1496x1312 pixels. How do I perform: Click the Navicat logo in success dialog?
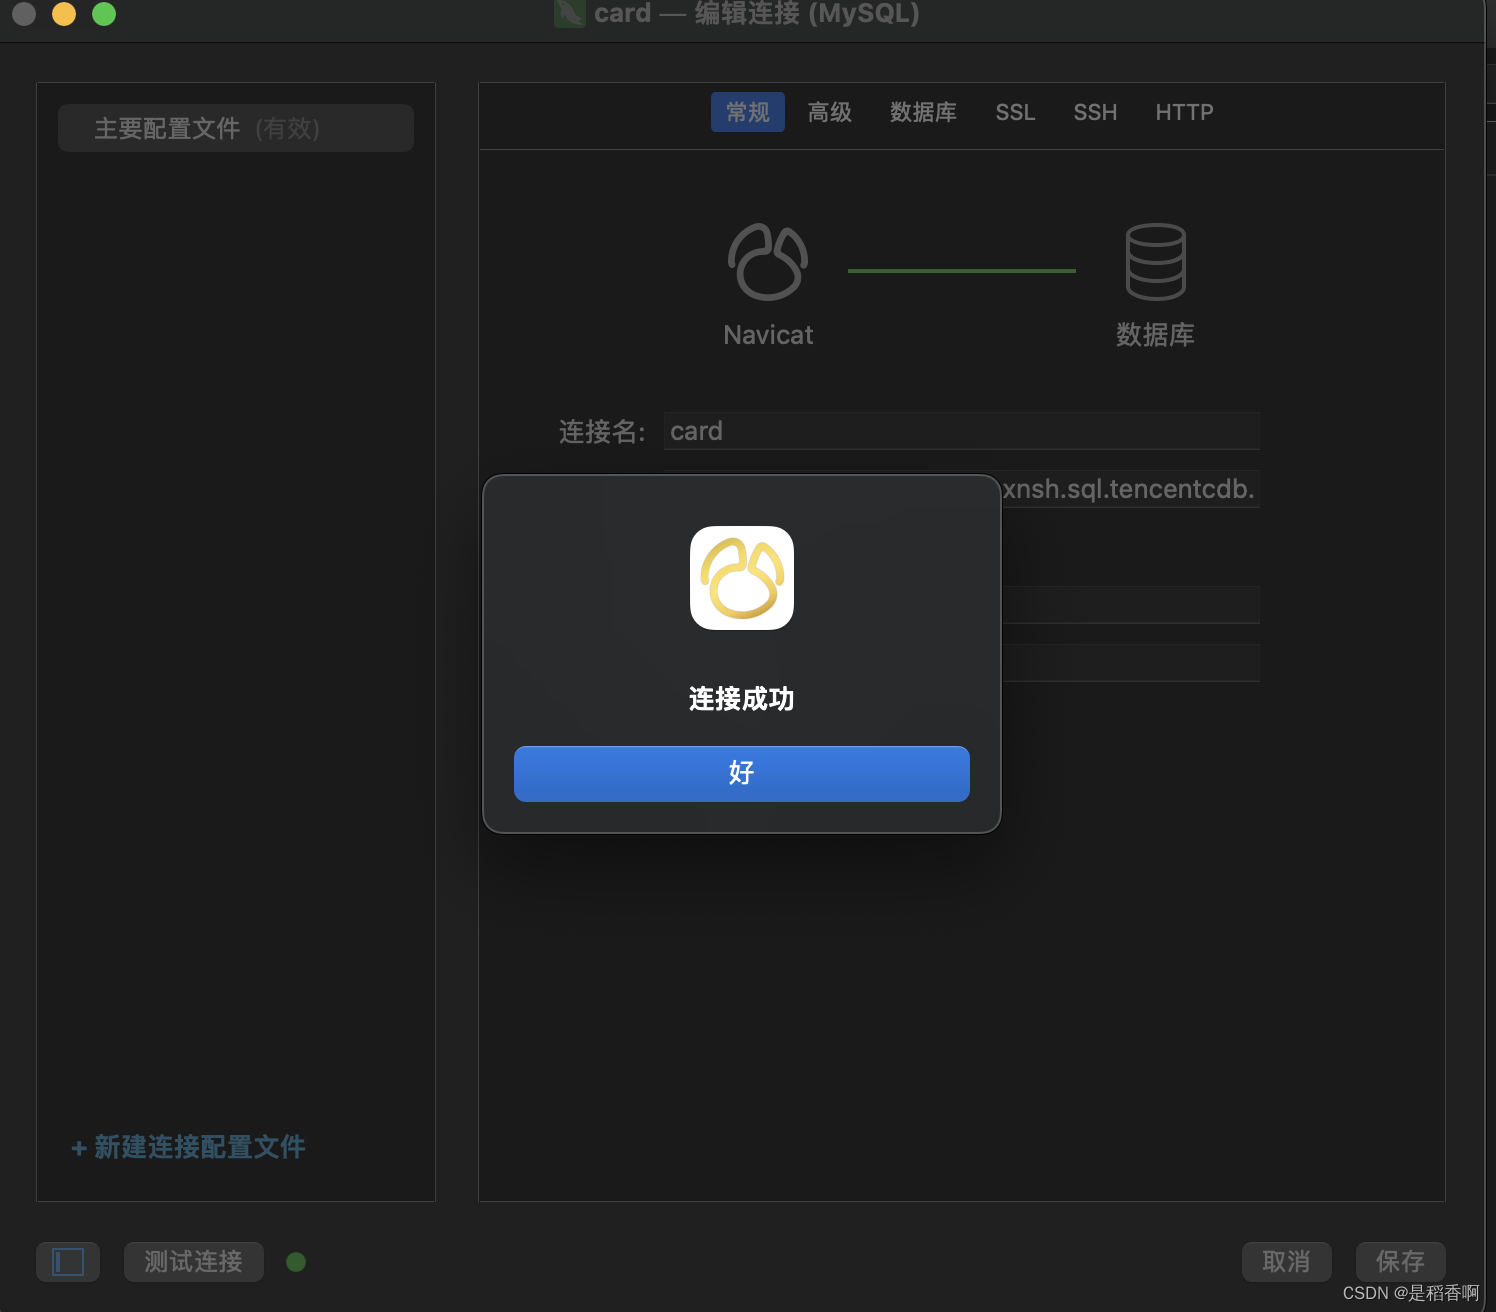click(x=742, y=578)
